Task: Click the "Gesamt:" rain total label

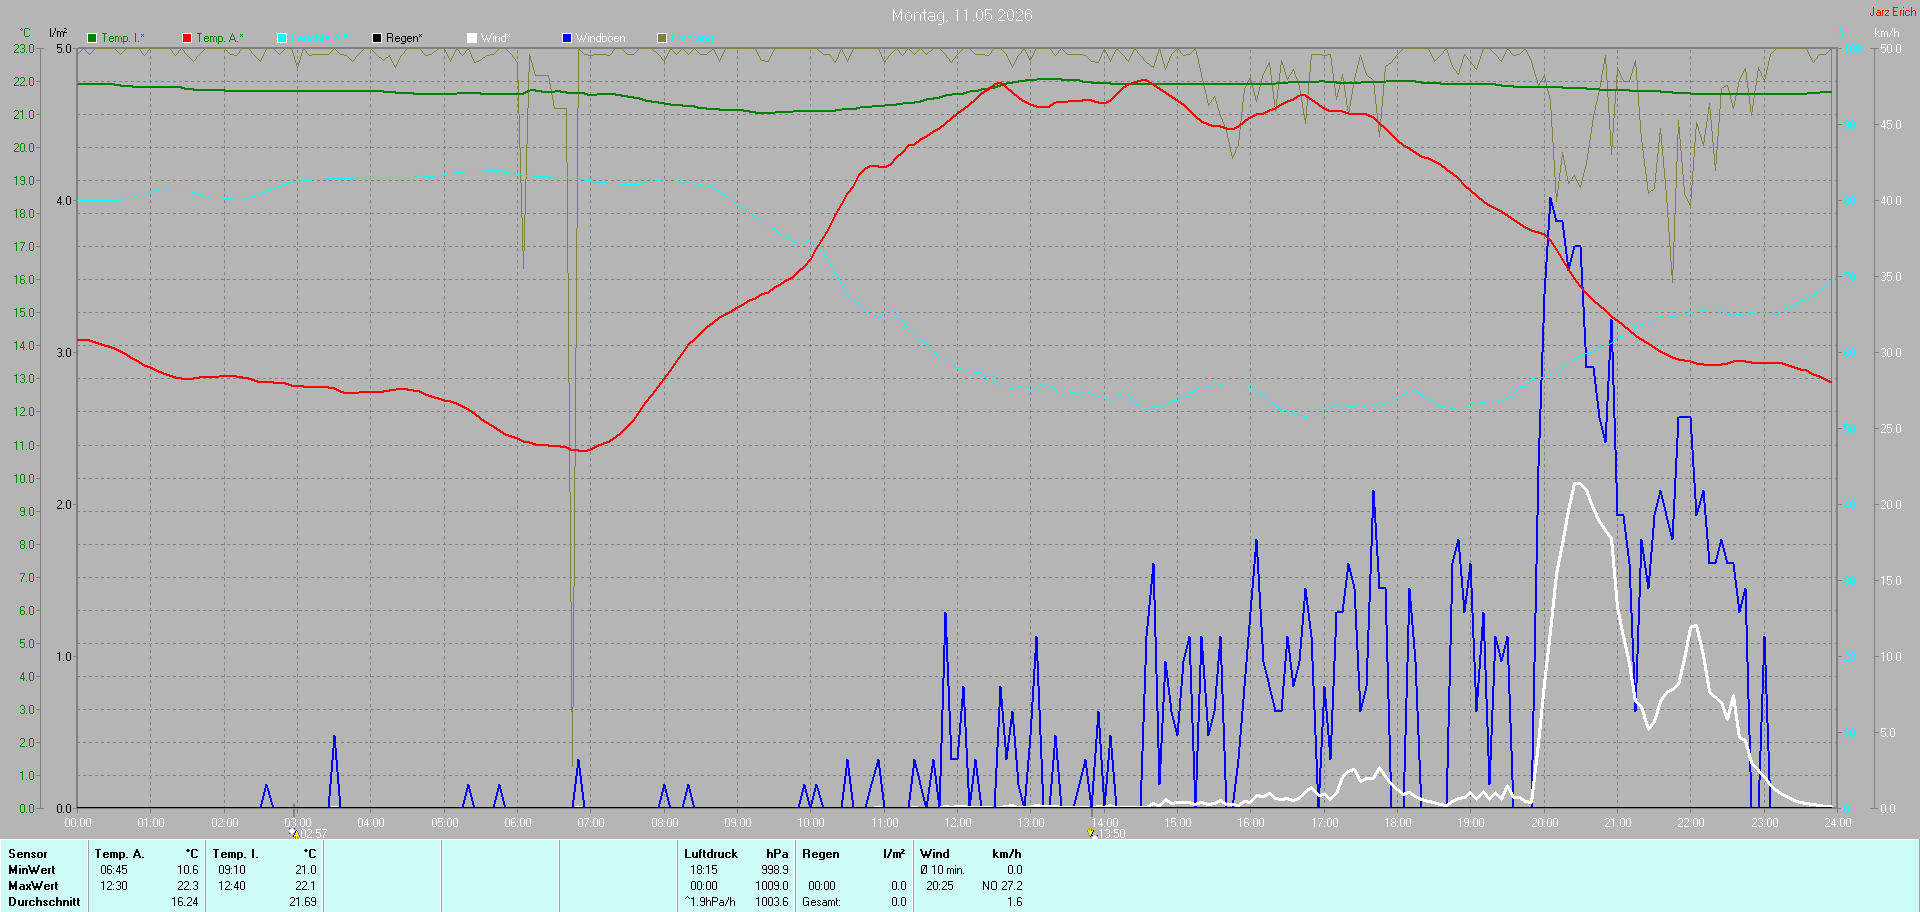Action: 822,902
